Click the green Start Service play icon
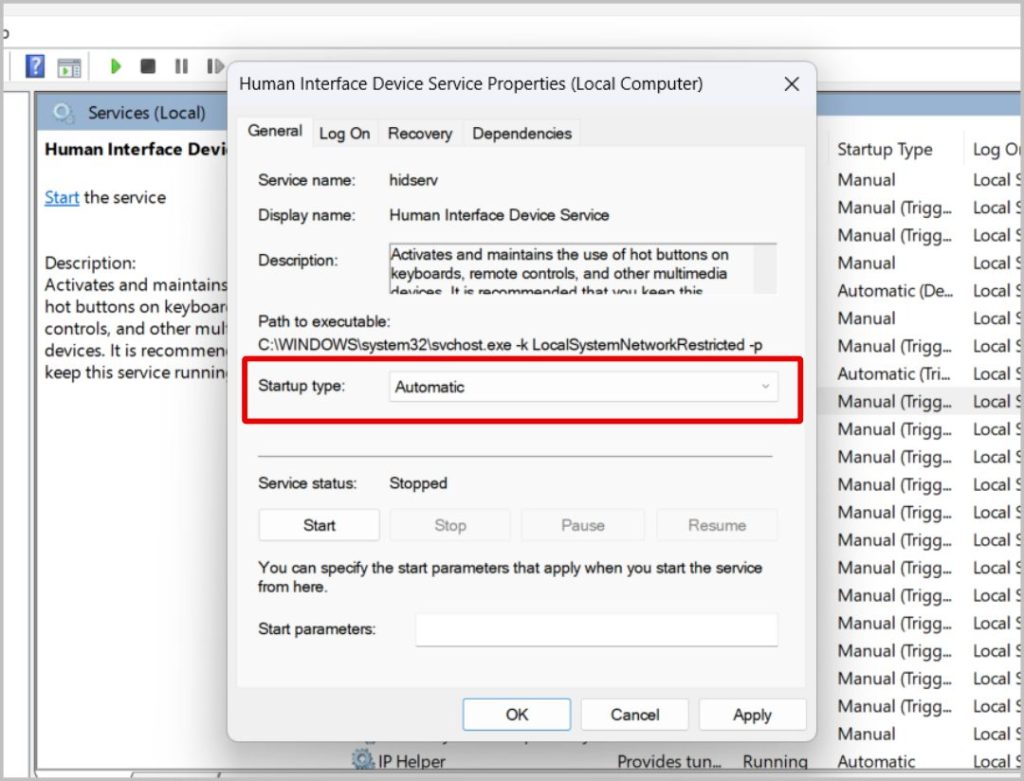This screenshot has width=1024, height=781. point(116,66)
